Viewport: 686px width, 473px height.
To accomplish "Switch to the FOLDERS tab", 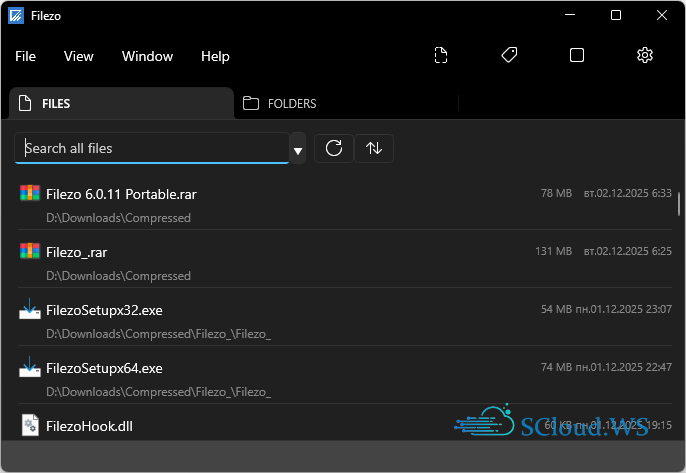I will 280,103.
